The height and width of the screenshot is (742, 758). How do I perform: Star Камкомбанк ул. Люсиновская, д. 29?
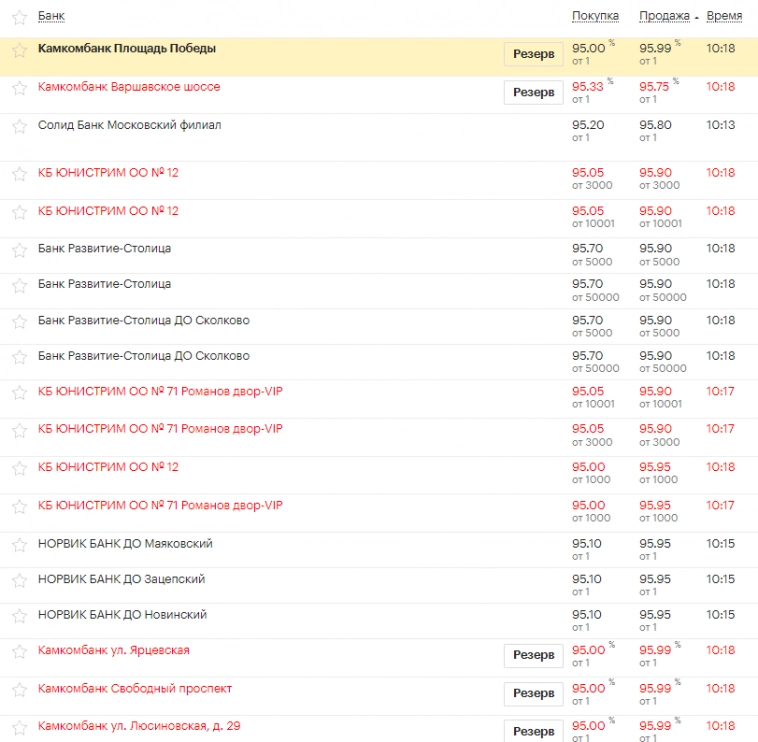(x=20, y=728)
